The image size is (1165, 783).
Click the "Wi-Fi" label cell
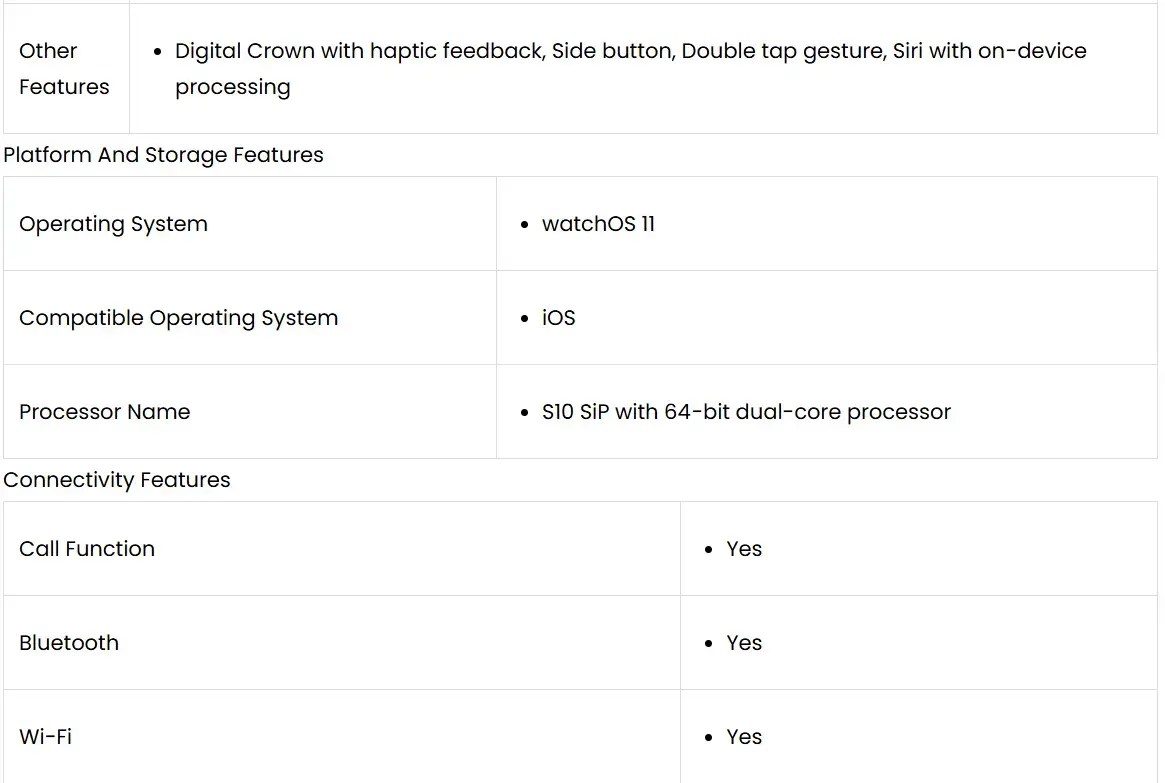(x=46, y=737)
